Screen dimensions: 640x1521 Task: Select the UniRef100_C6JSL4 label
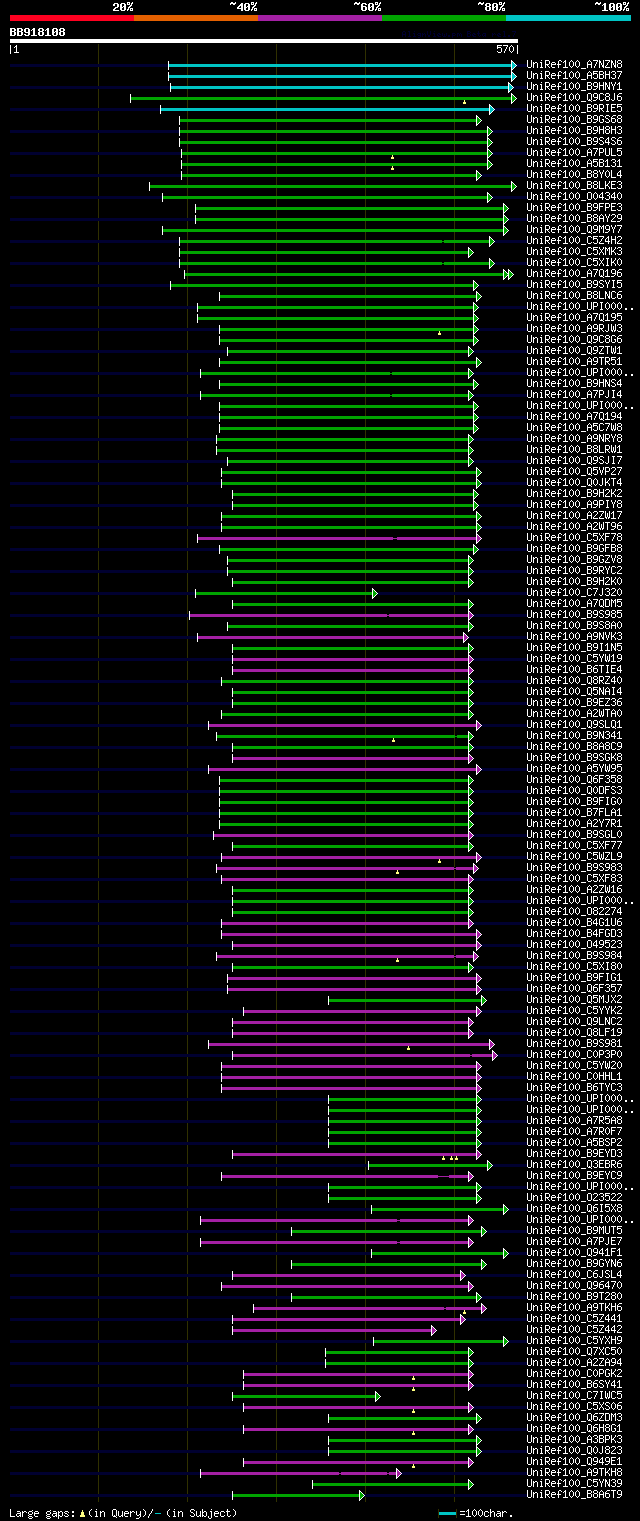(x=572, y=1274)
